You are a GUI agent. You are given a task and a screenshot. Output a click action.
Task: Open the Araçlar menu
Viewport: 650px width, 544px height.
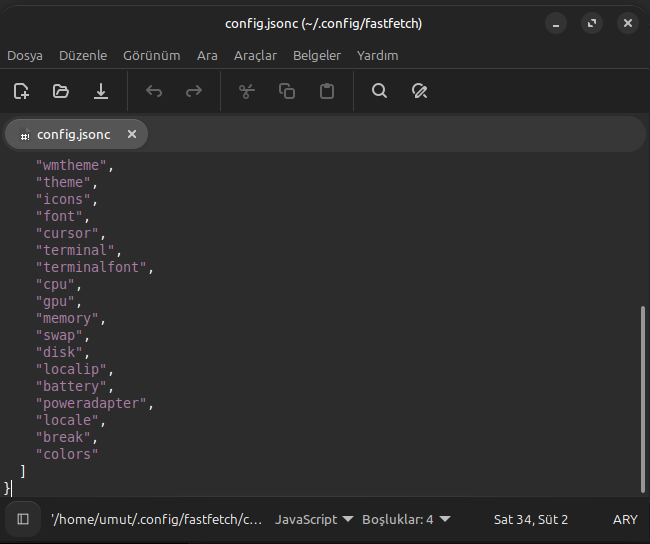[x=255, y=56]
